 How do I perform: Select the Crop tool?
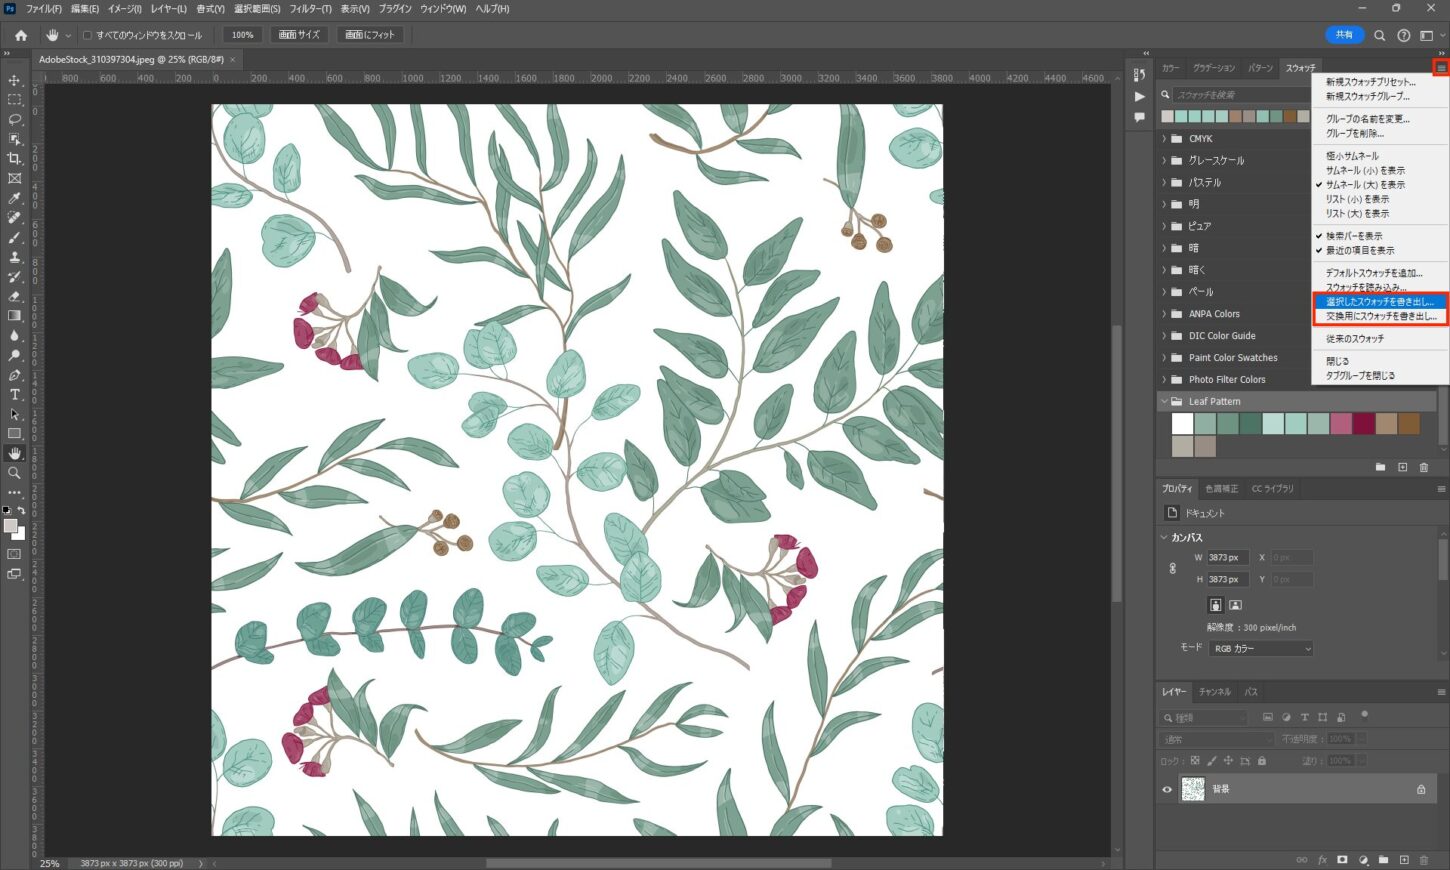click(x=14, y=159)
